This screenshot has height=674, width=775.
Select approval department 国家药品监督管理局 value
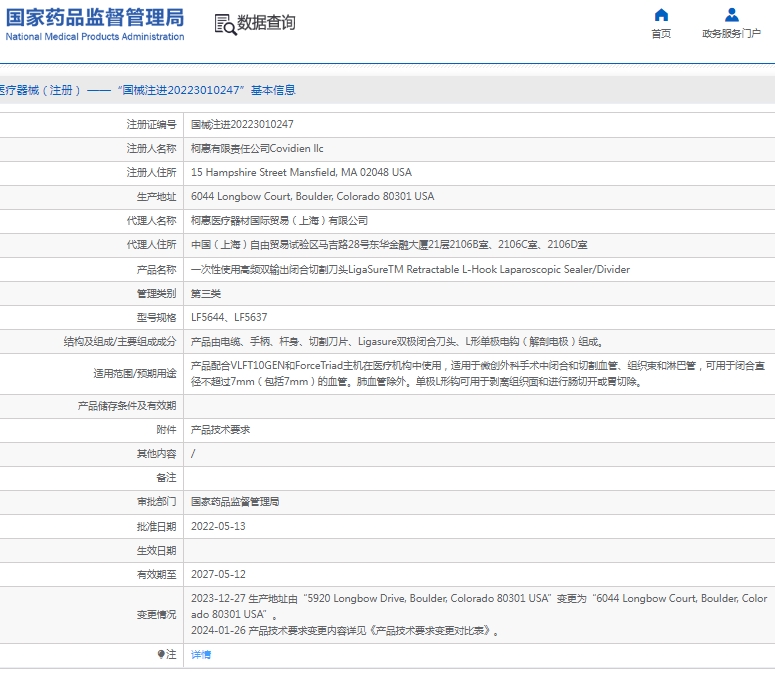(235, 502)
